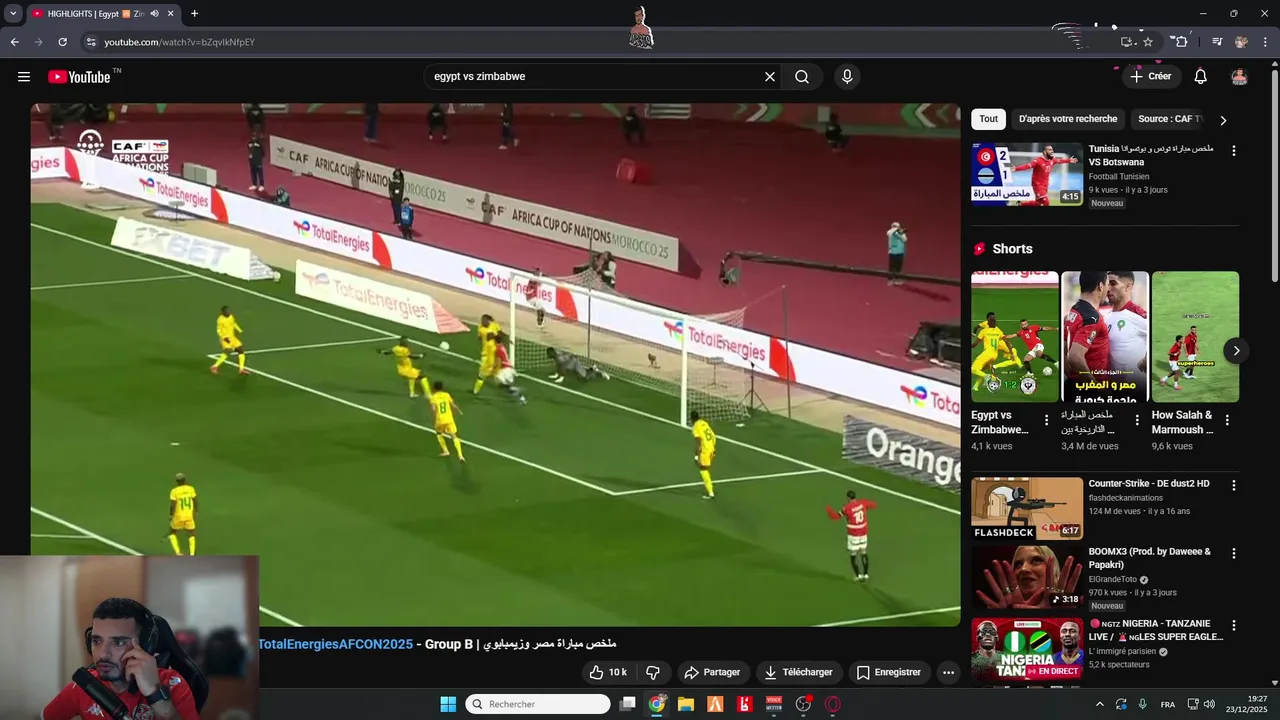1280x720 pixels.
Task: View site information icon in address bar
Action: click(91, 42)
